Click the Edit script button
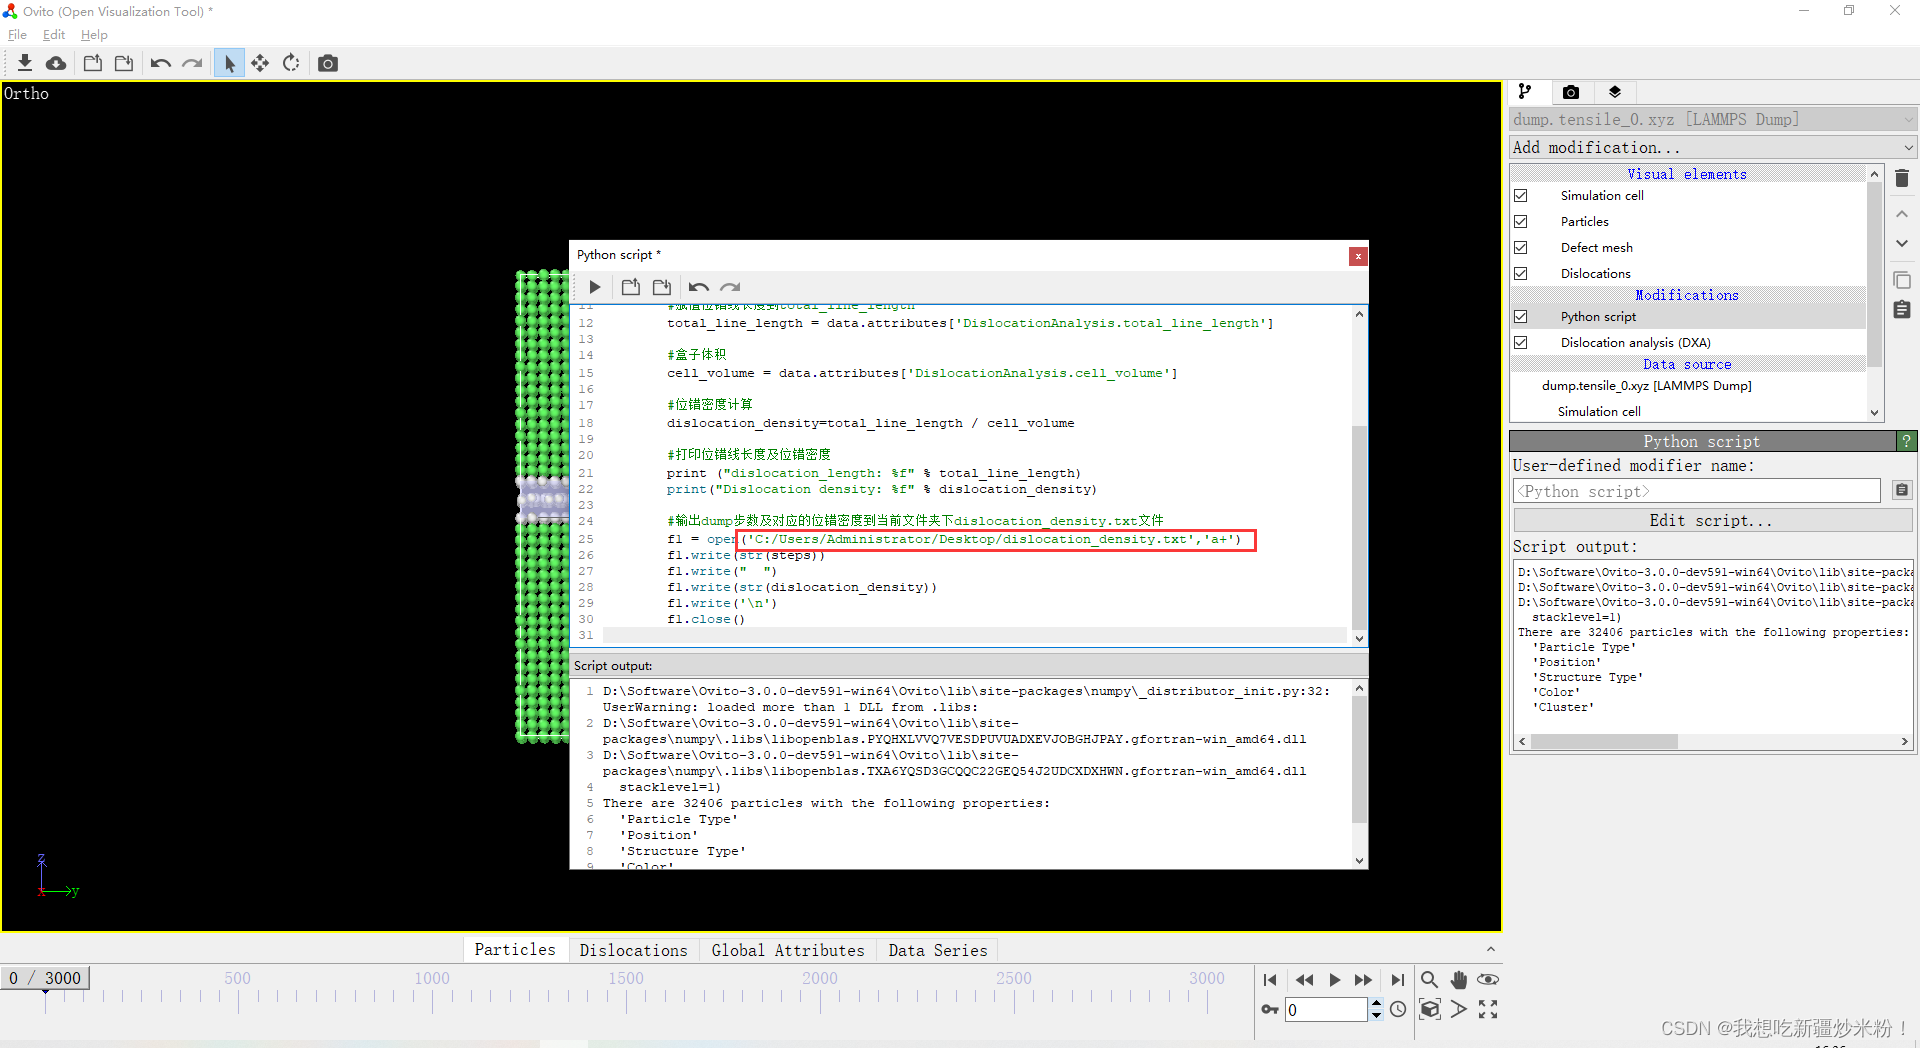Image resolution: width=1920 pixels, height=1048 pixels. tap(1711, 520)
